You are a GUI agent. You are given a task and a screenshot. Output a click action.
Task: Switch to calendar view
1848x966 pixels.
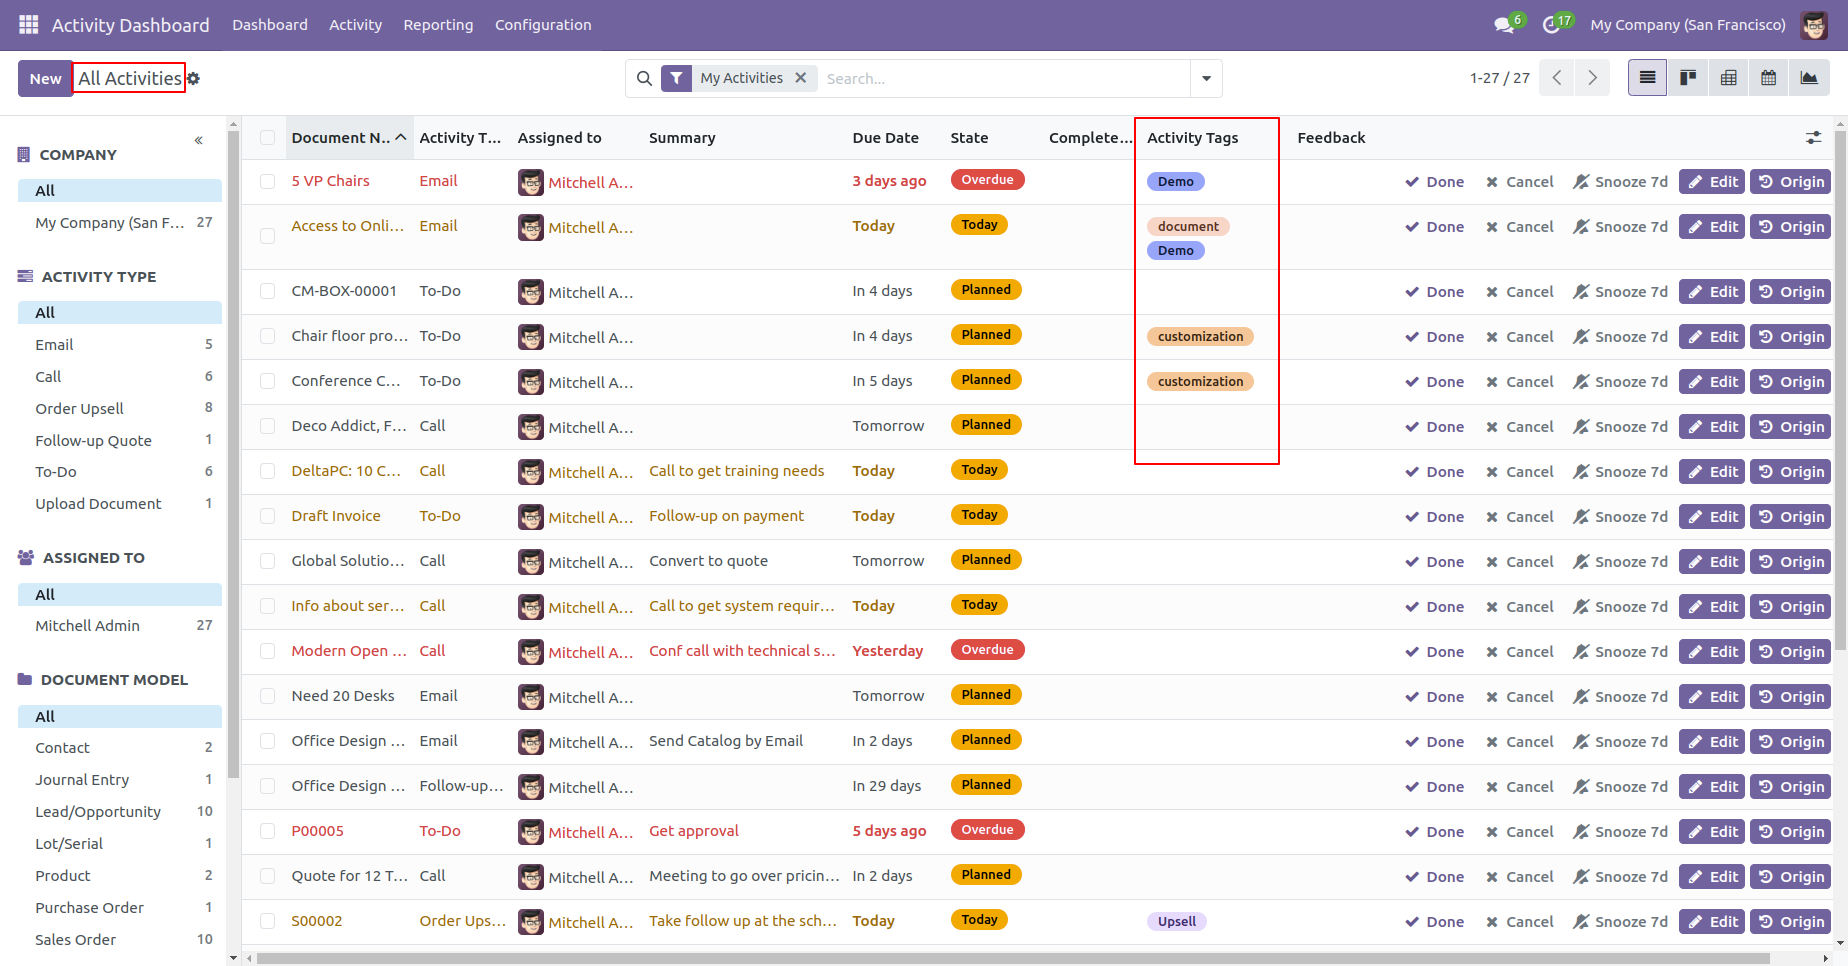coord(1769,78)
